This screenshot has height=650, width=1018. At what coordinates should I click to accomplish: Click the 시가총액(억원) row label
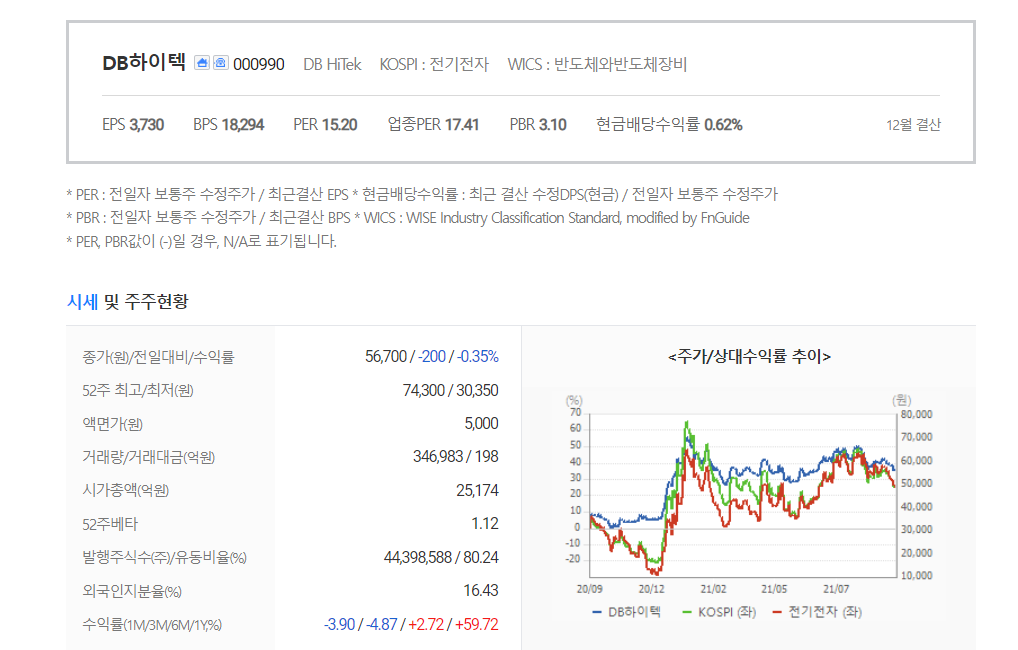tap(125, 490)
